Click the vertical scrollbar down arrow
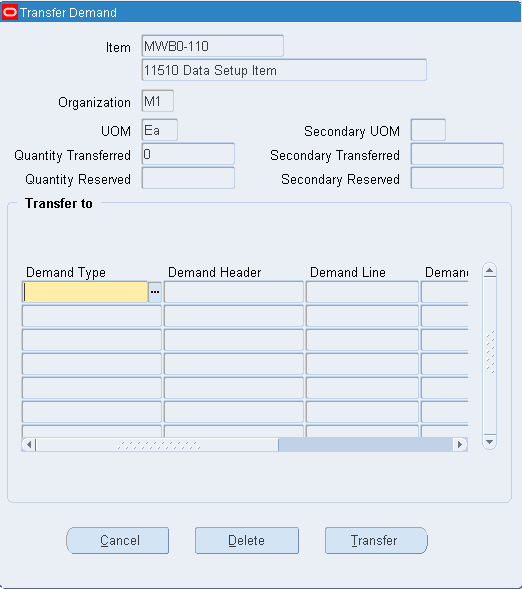Image resolution: width=522 pixels, height=589 pixels. (x=489, y=441)
